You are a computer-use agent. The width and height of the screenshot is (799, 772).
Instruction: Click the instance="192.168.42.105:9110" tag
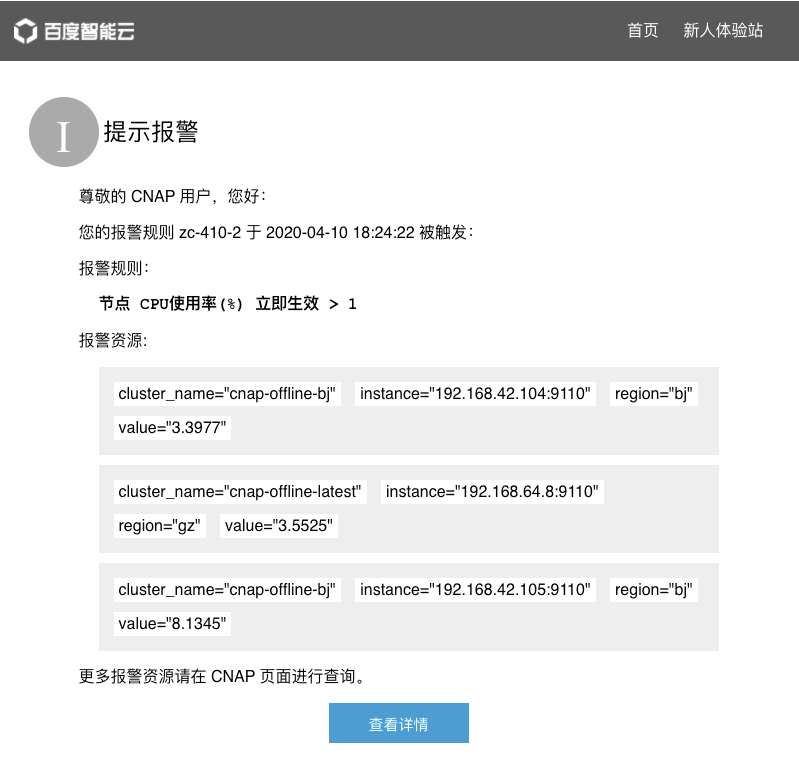click(x=475, y=590)
